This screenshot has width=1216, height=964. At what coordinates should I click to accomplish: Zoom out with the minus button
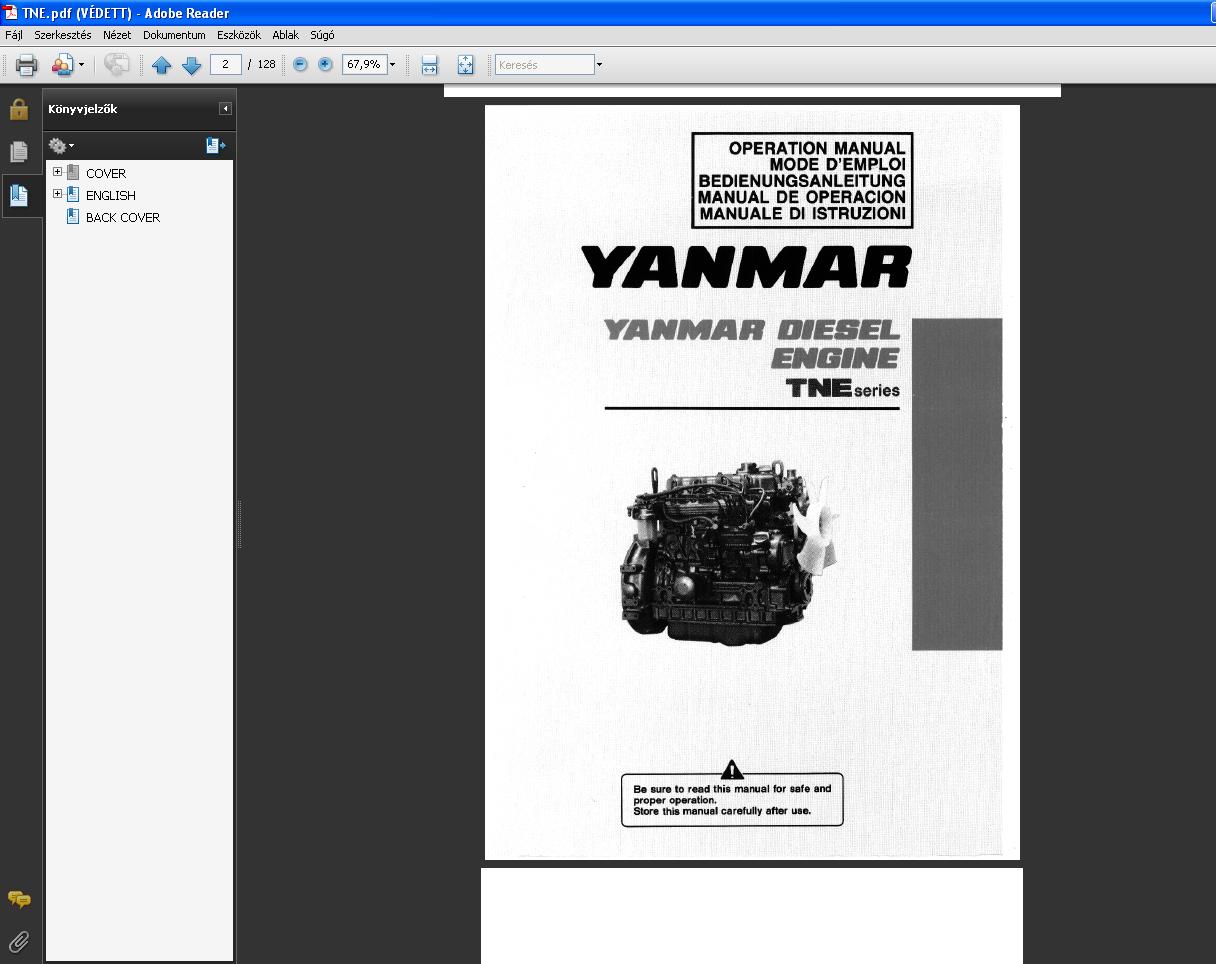(300, 64)
